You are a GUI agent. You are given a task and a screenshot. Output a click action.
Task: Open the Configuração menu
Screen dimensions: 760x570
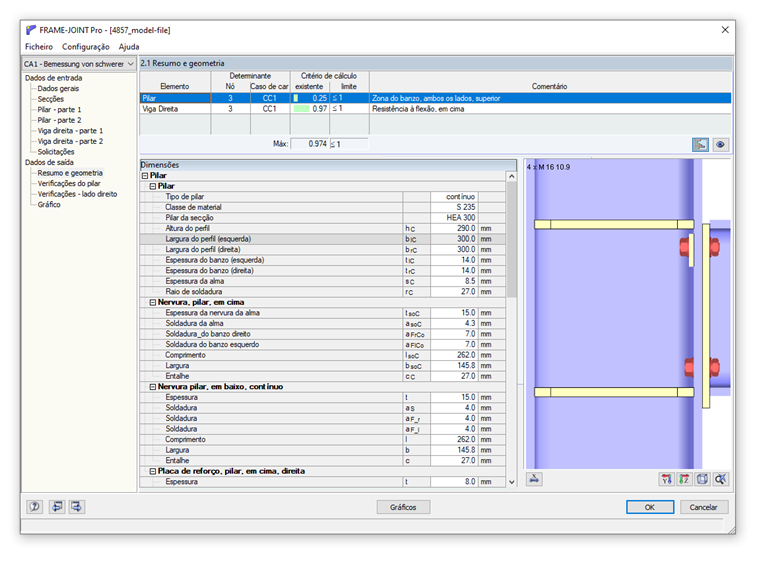pos(86,47)
